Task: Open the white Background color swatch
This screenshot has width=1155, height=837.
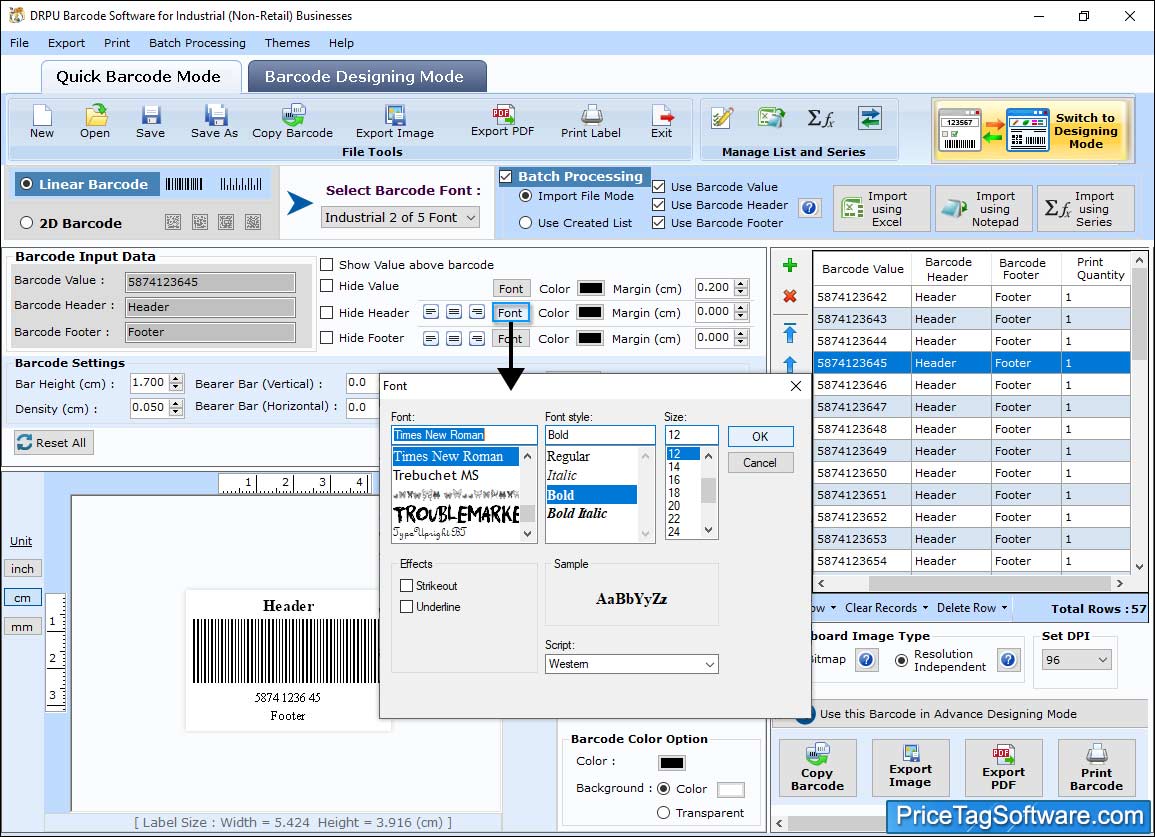Action: [730, 789]
